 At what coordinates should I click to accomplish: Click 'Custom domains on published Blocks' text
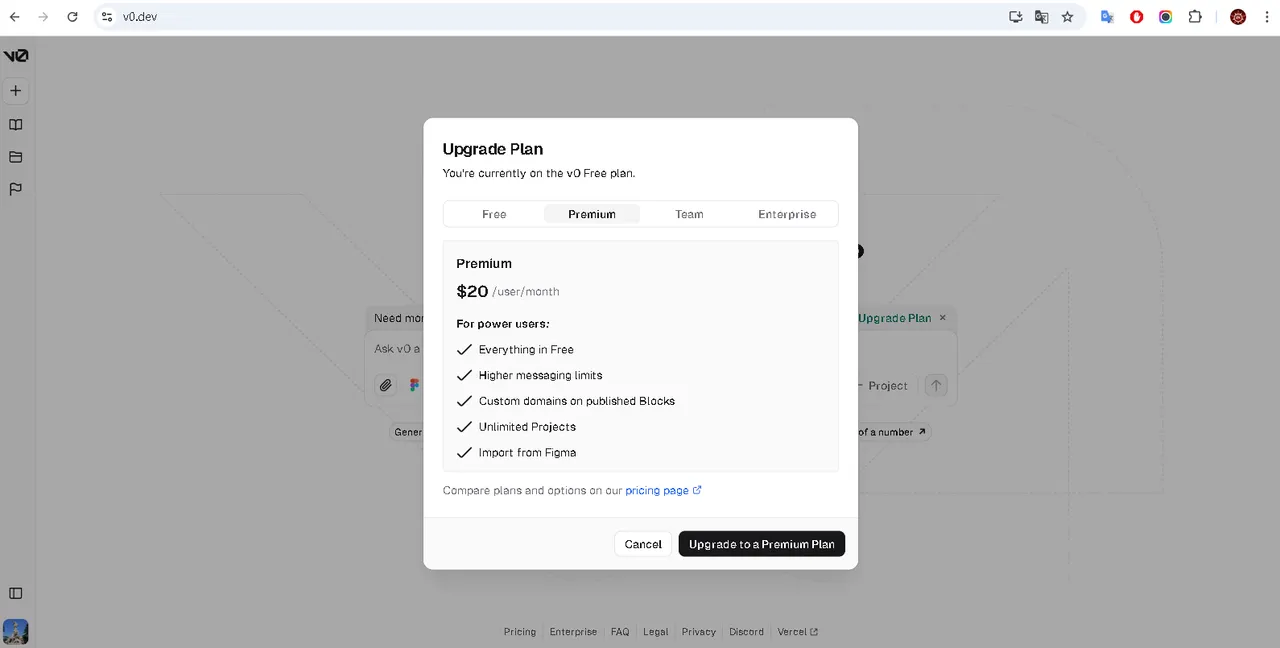point(577,401)
